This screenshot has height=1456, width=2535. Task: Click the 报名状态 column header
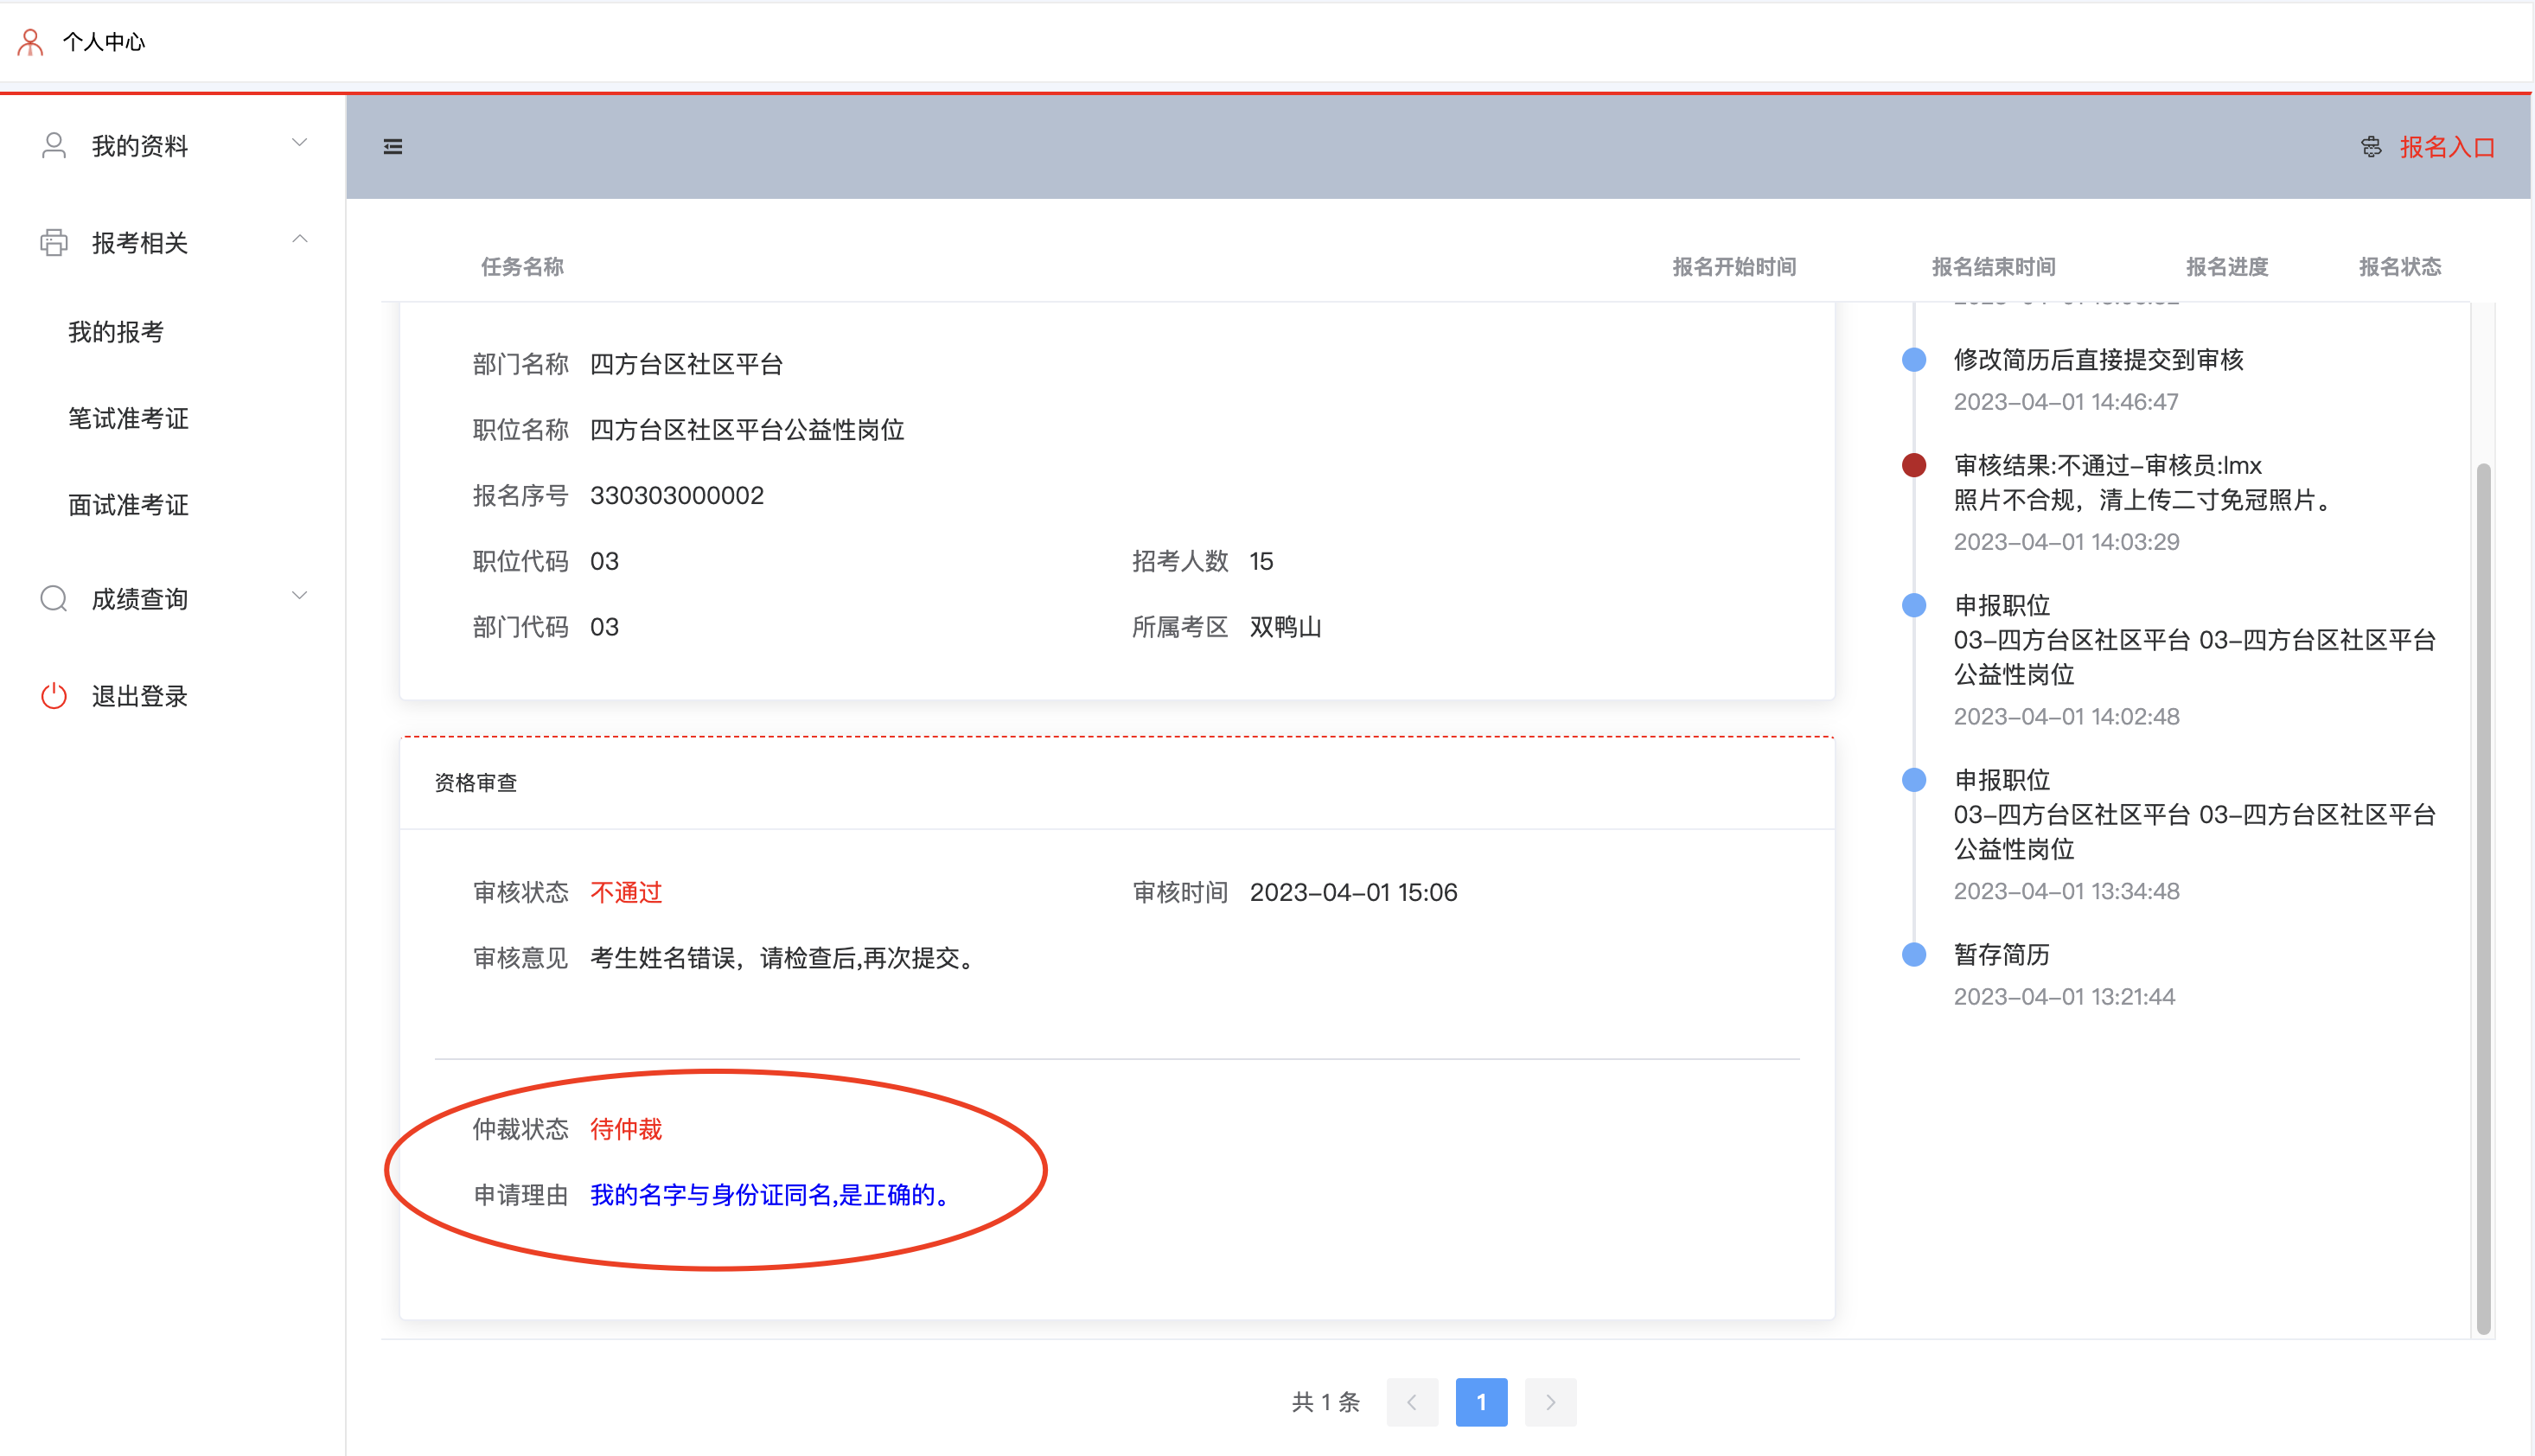pos(2400,267)
